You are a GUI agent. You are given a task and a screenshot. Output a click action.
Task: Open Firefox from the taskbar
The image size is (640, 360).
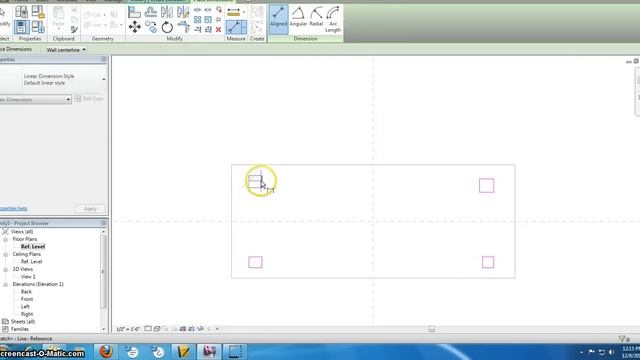(106, 351)
